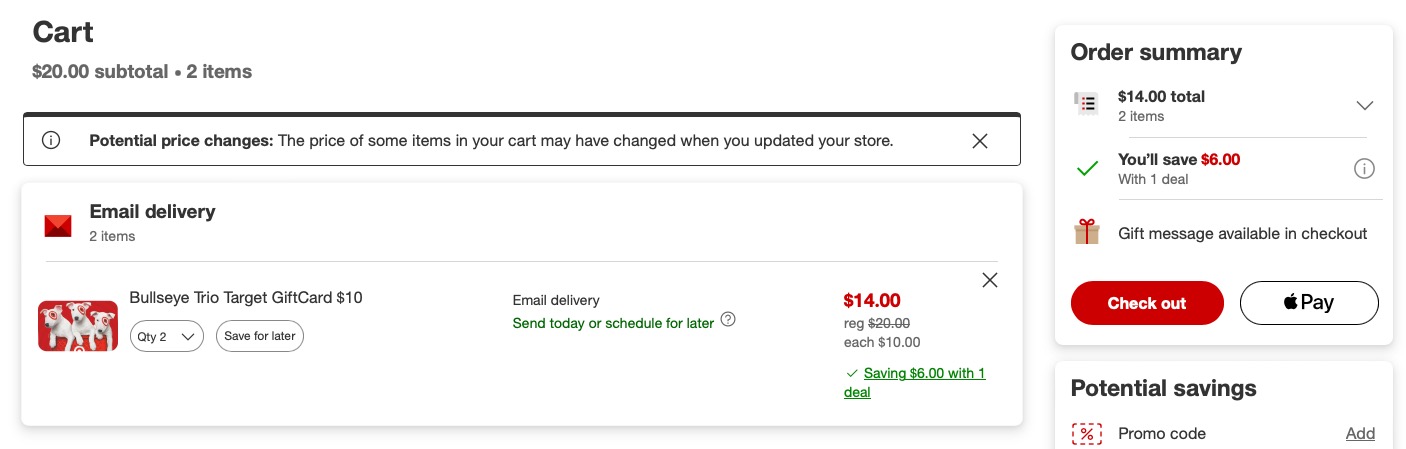Click the info icon in price changes banner
This screenshot has width=1406, height=449.
point(51,141)
